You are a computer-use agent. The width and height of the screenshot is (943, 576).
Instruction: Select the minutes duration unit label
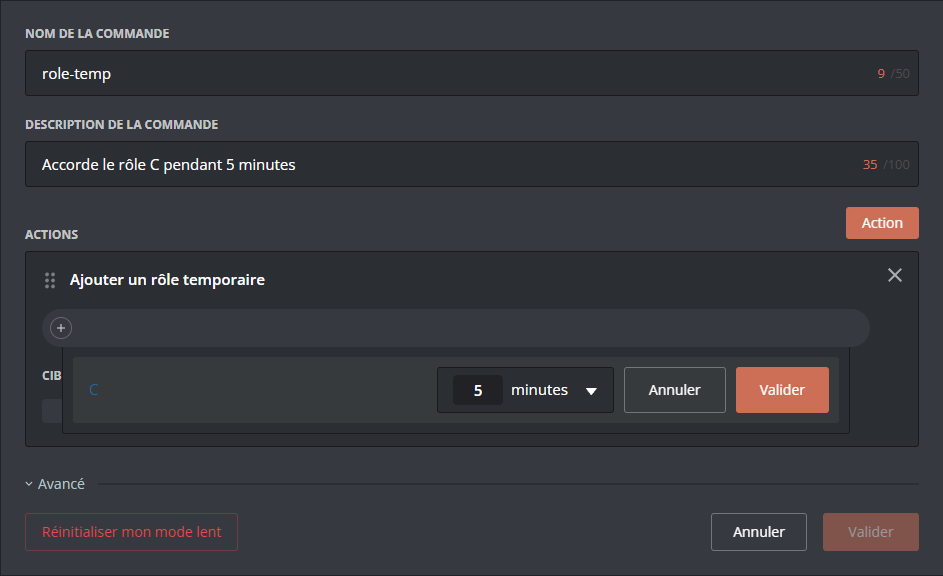(539, 390)
